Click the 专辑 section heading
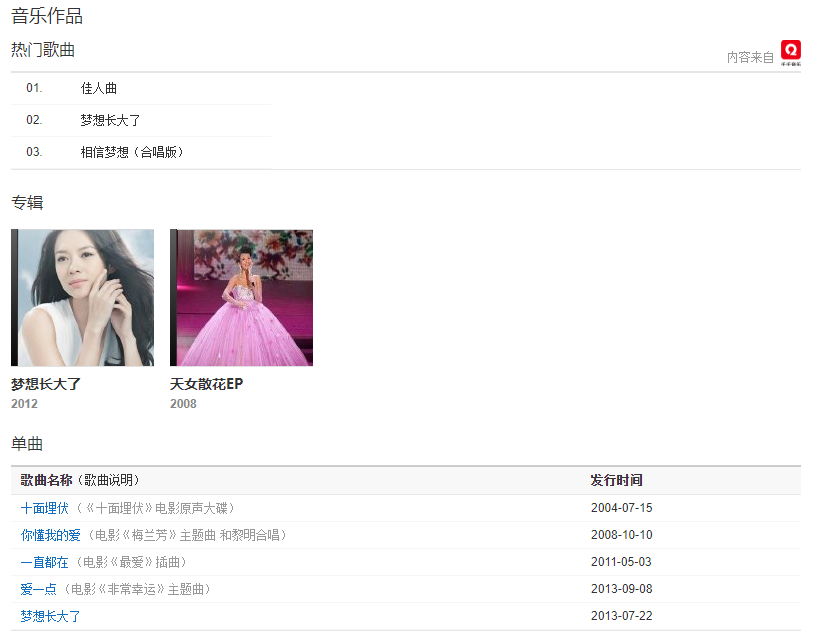Screen dimensions: 822x642 [27, 202]
